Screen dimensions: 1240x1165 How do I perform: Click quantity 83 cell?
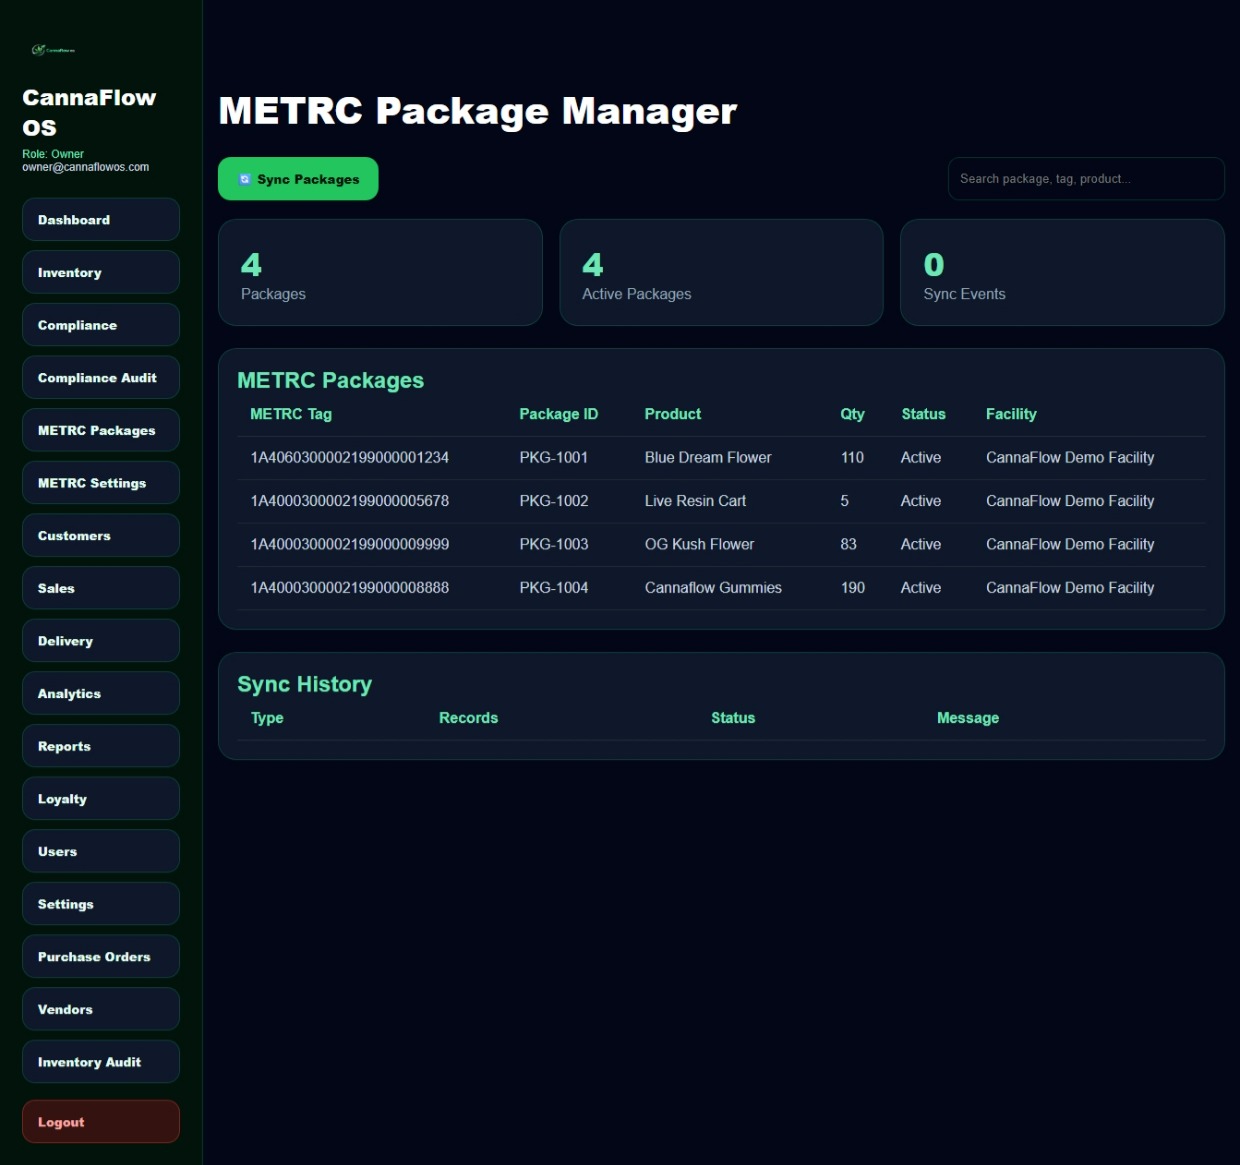pyautogui.click(x=848, y=544)
